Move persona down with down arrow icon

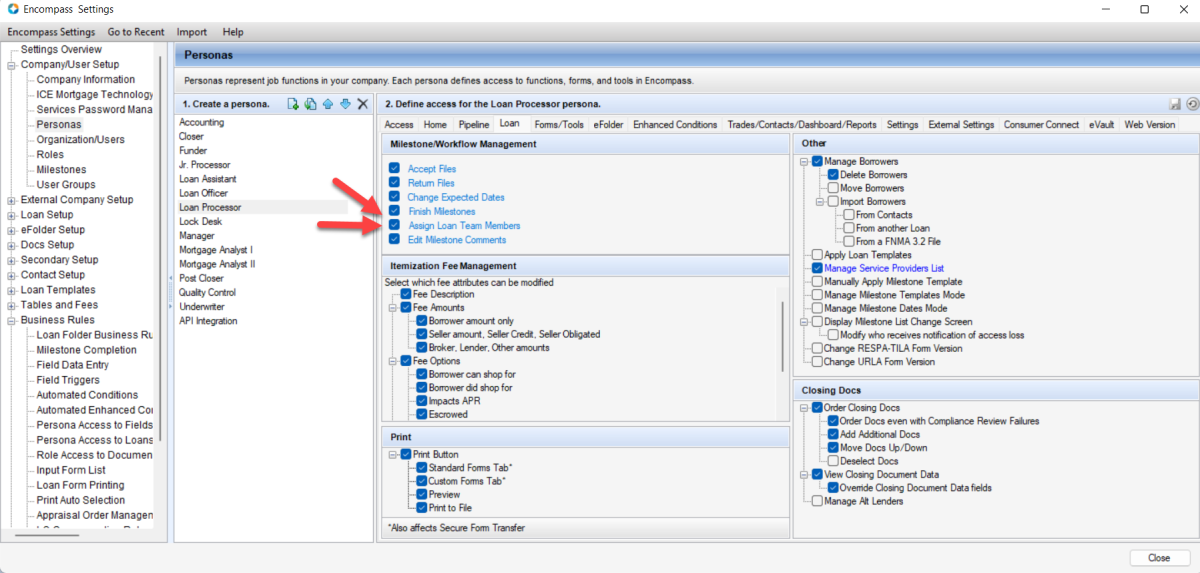[x=345, y=104]
